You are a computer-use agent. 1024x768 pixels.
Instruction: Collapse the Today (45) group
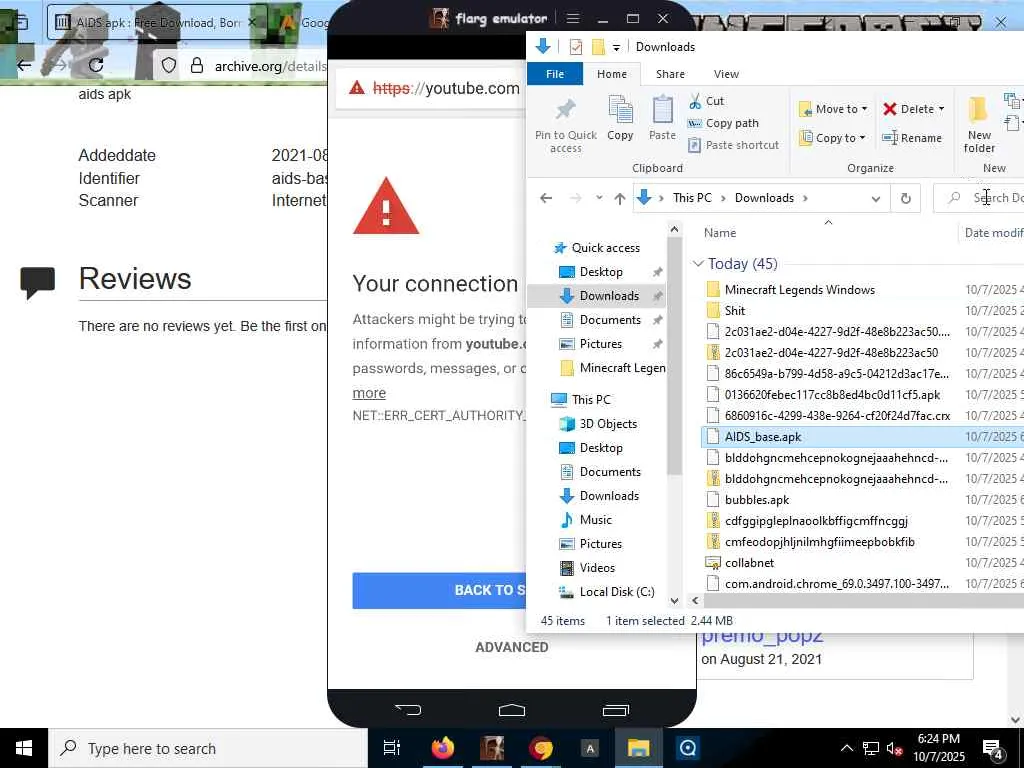point(698,264)
